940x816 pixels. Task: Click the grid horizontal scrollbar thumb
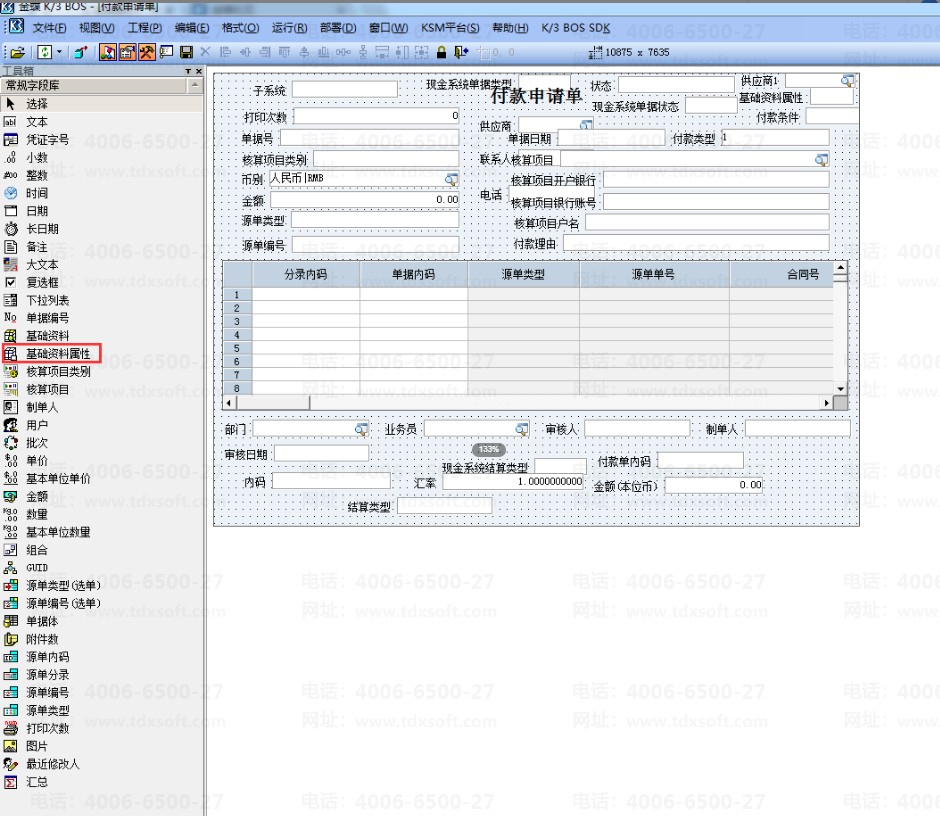coord(273,403)
